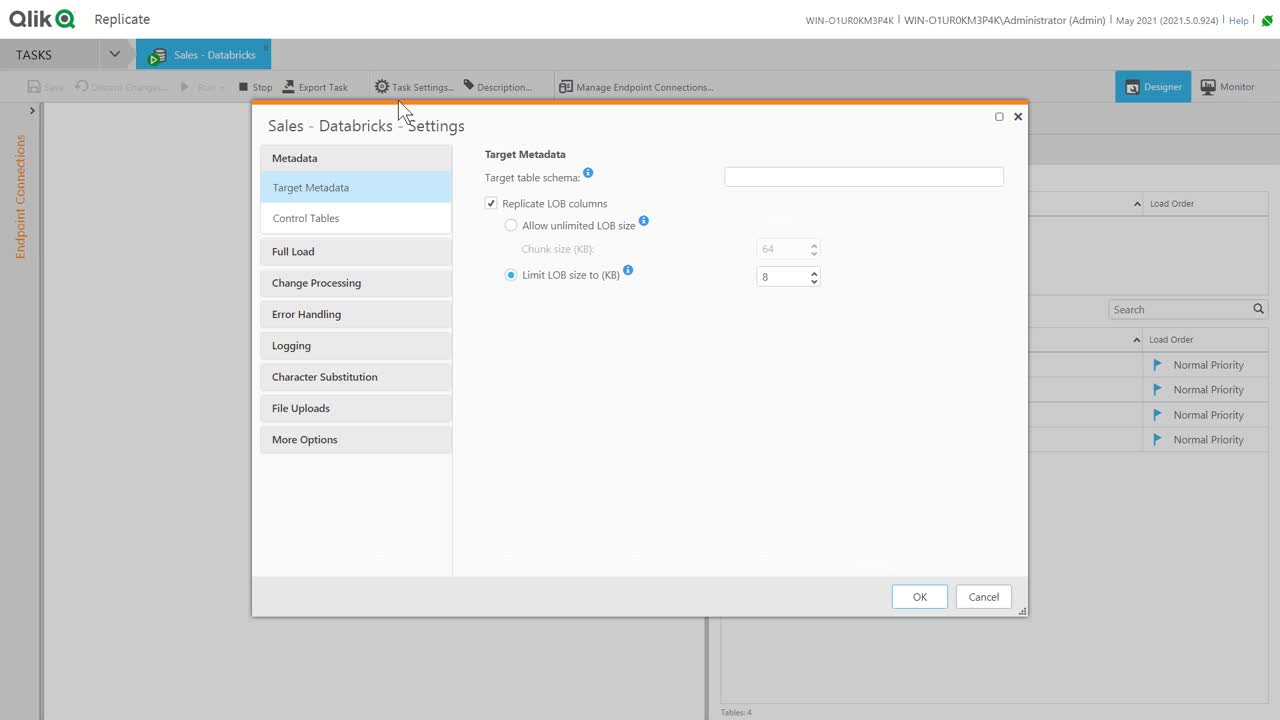
Task: Click the green status icon beside Help
Action: [x=1267, y=20]
